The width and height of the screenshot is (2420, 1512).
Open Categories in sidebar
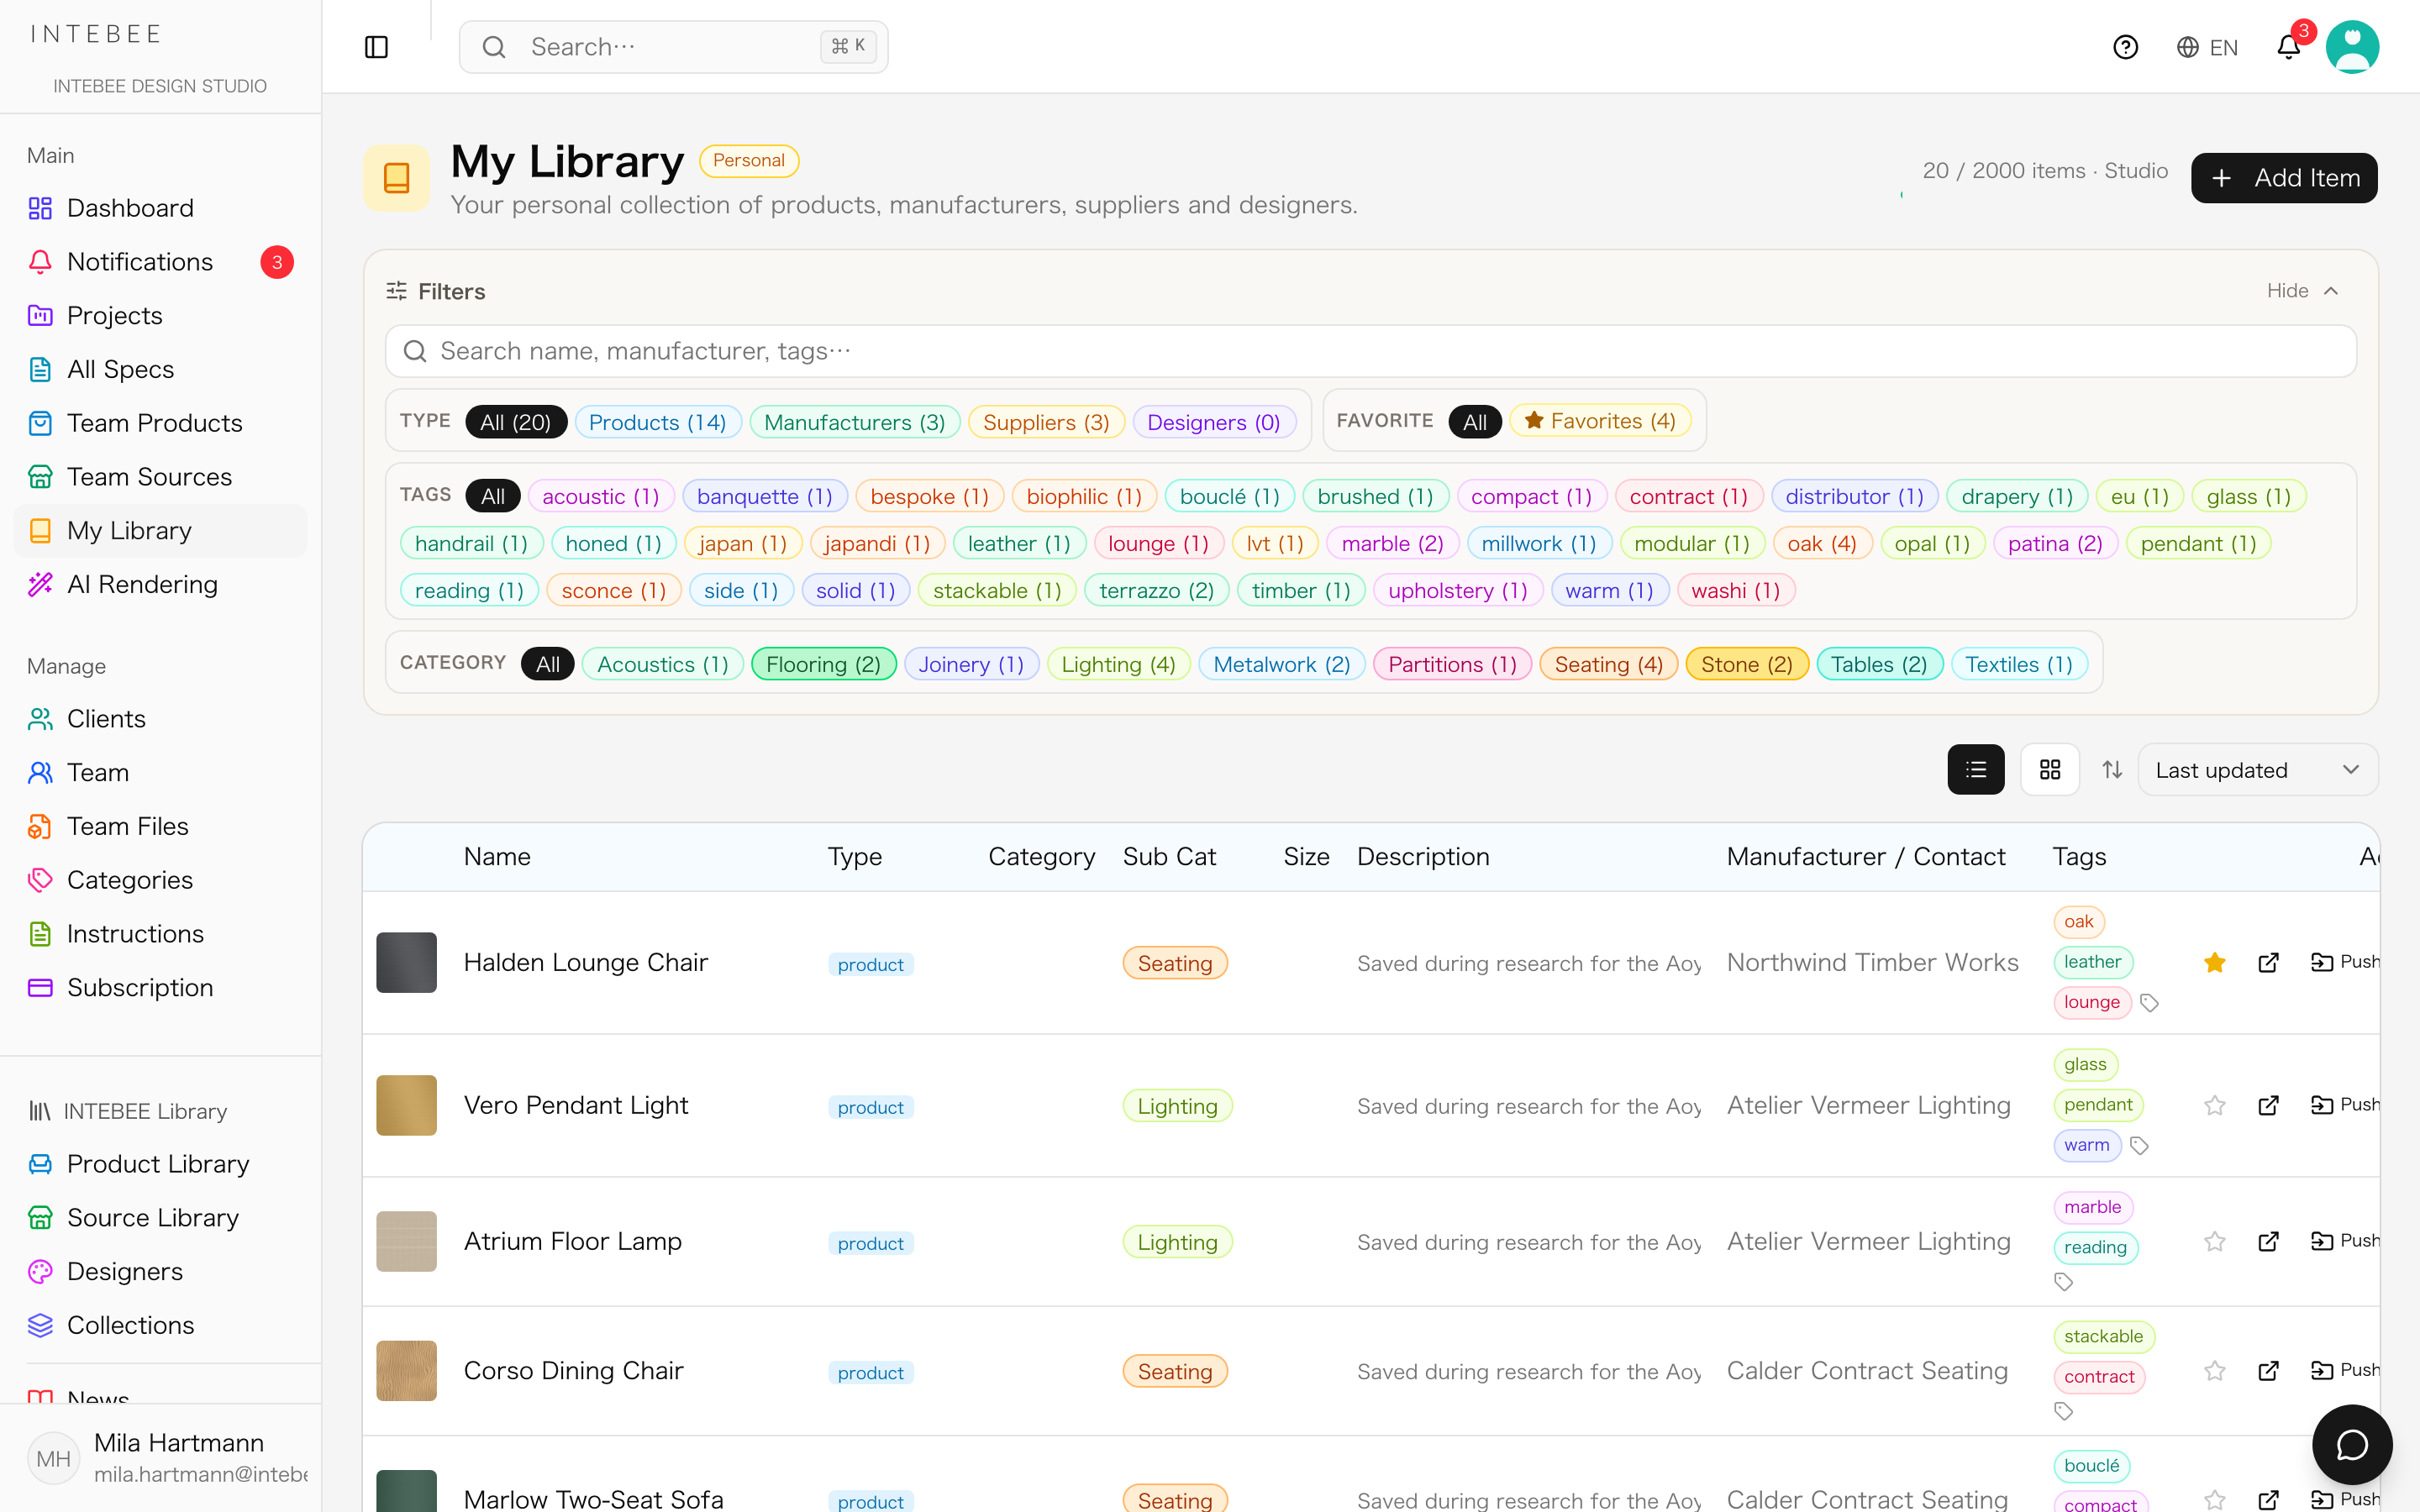tap(160, 880)
